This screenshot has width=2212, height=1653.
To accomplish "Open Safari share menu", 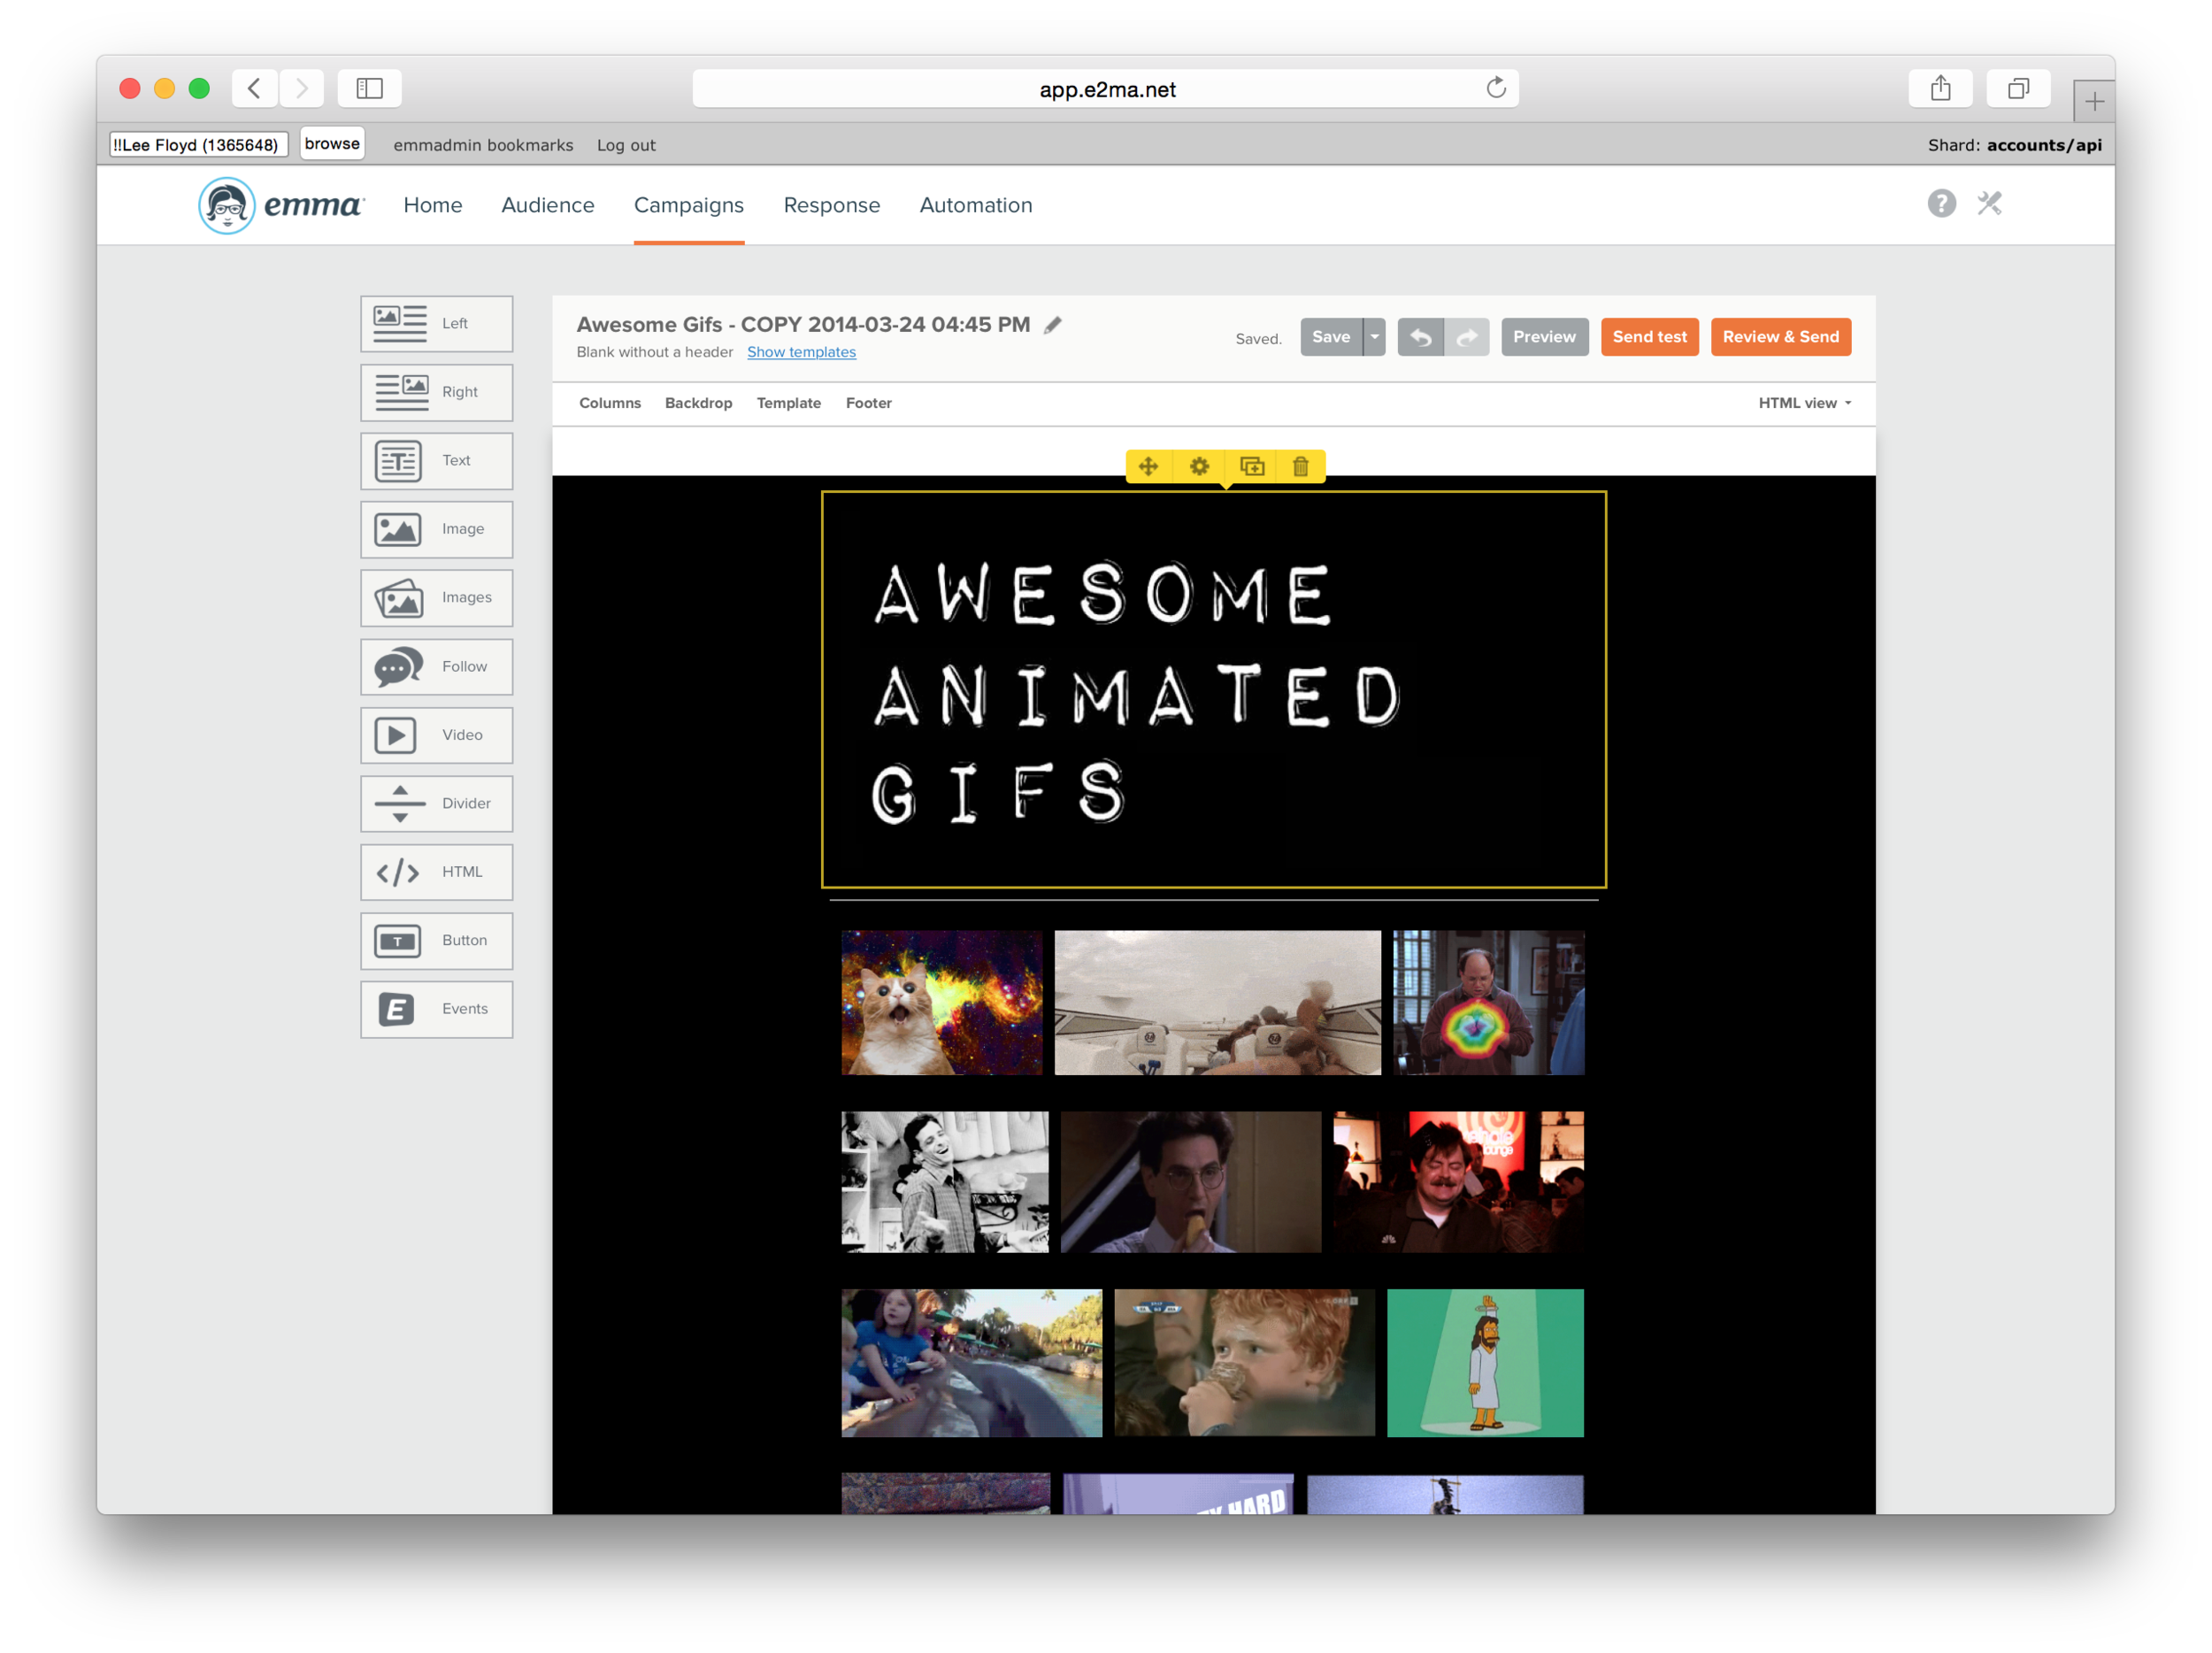I will (x=1940, y=88).
